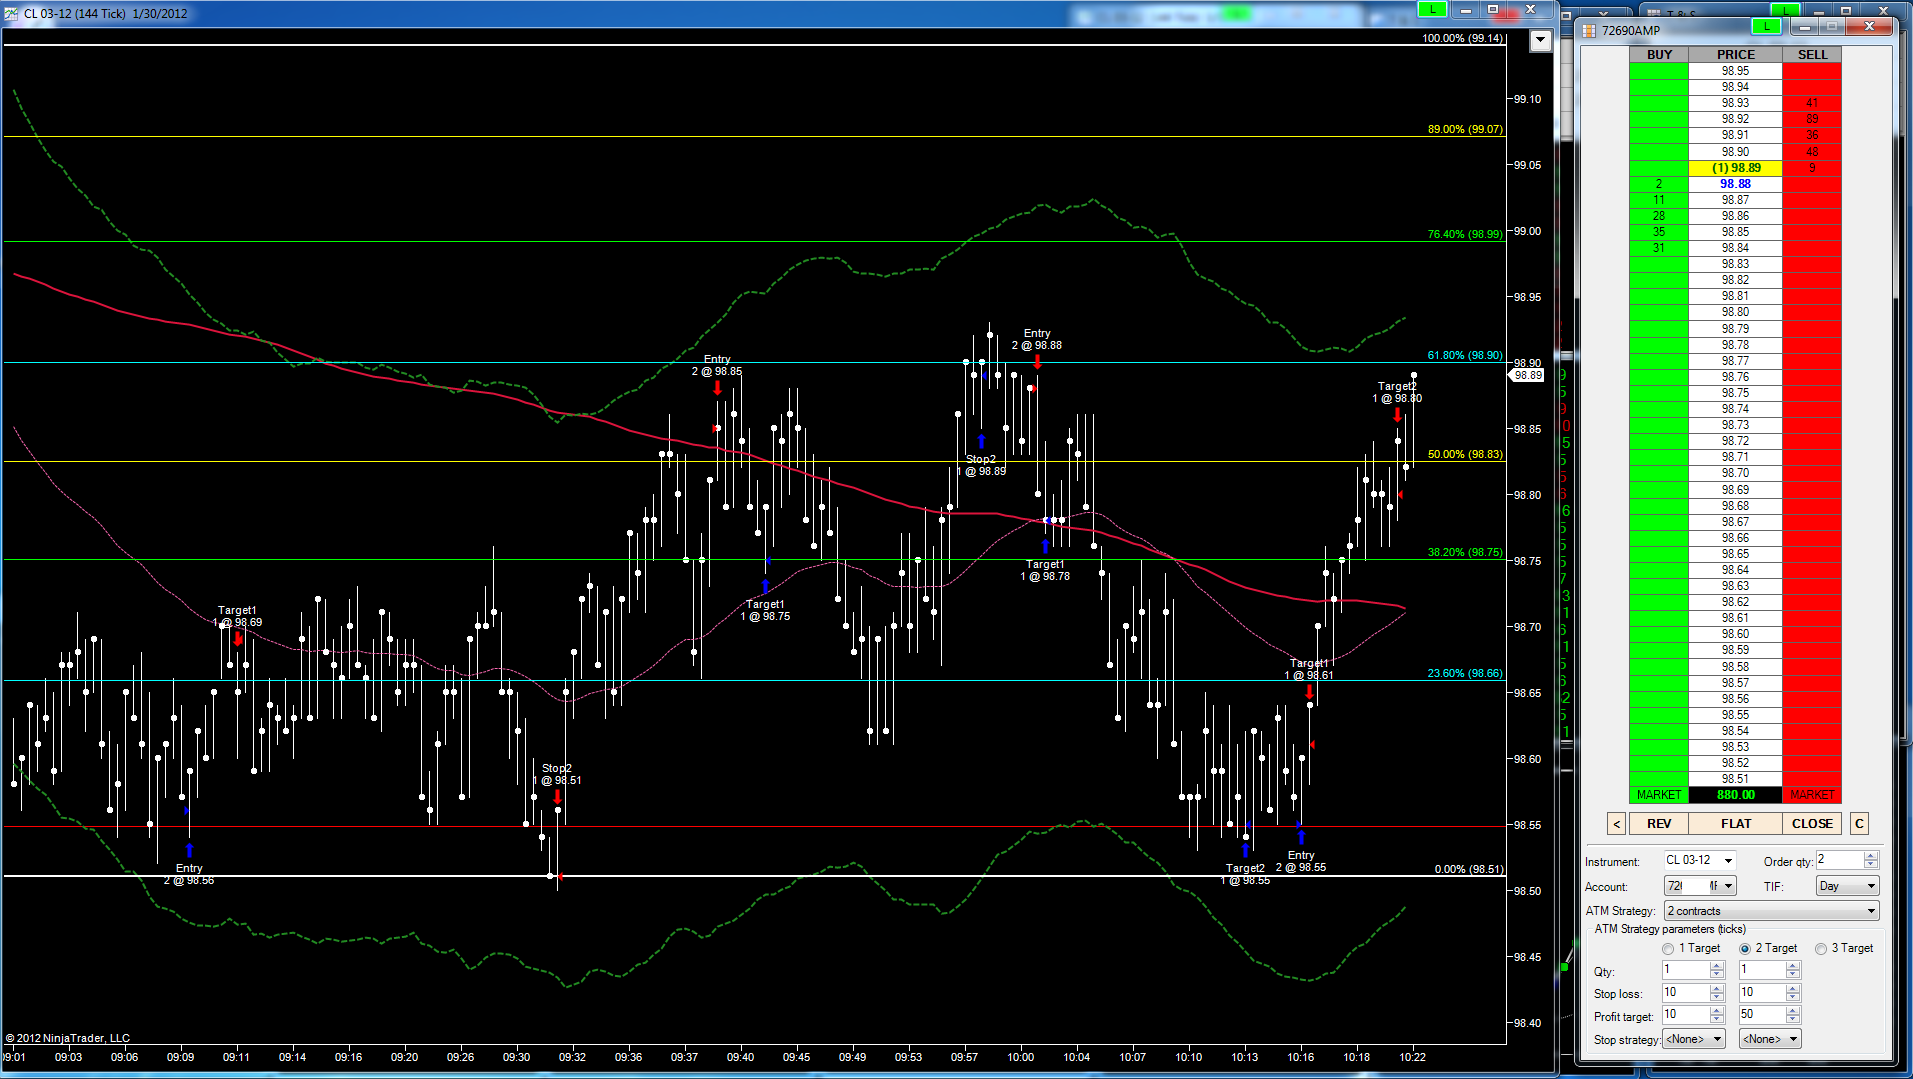Click the buy cell showing 35 at 98.85
Image resolution: width=1913 pixels, height=1079 pixels.
point(1659,232)
